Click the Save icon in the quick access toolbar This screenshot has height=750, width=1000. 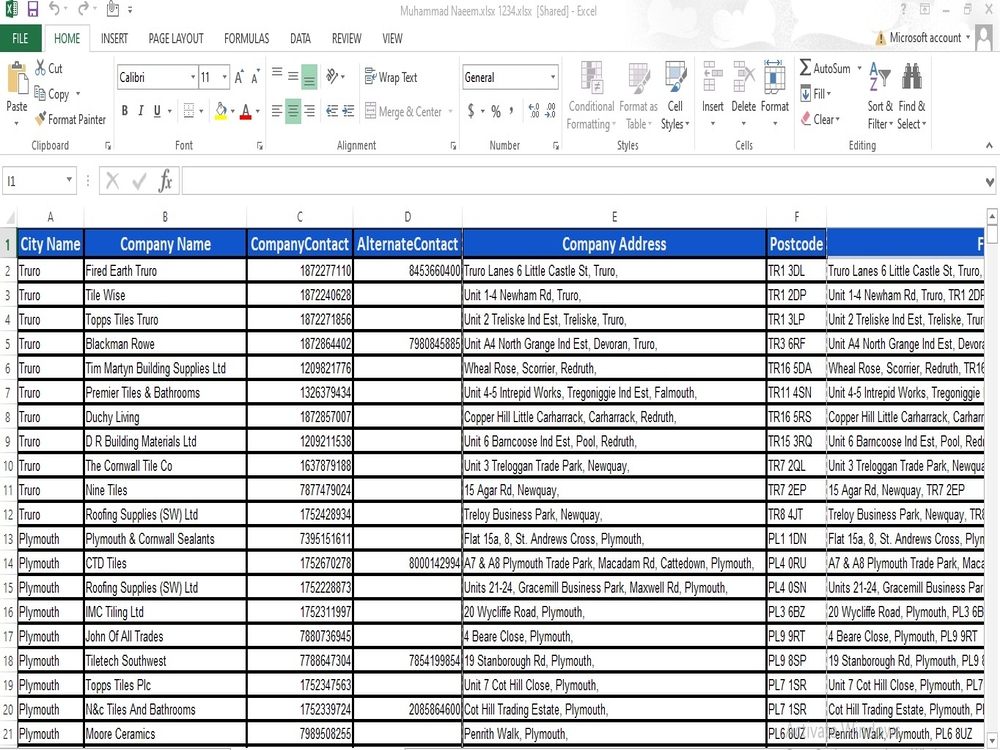point(33,9)
